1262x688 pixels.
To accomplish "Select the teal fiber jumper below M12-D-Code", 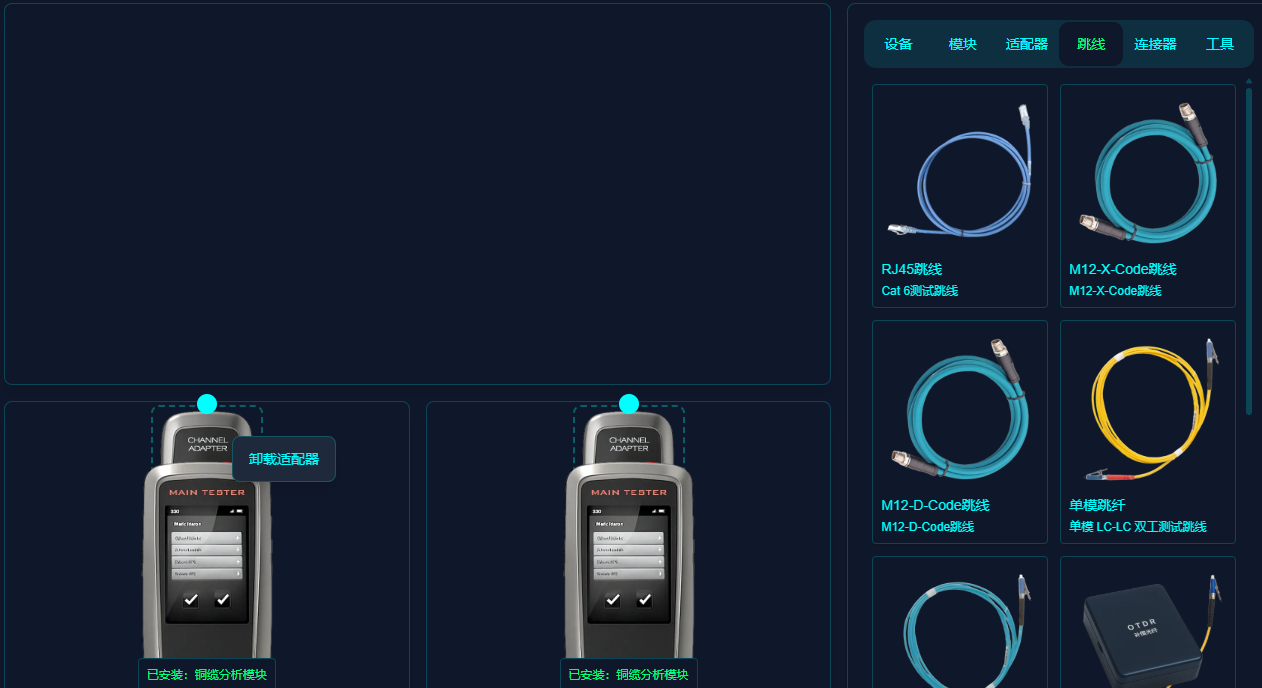I will 959,625.
